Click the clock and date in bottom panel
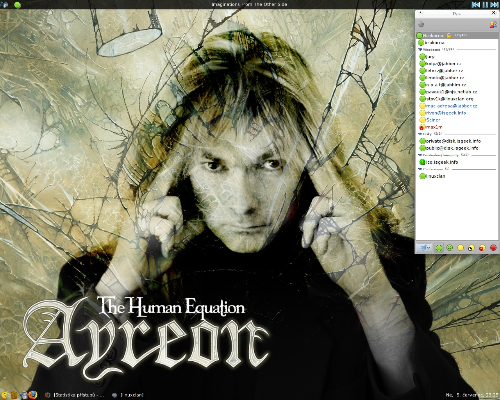Screen dimensions: 500x400 [472, 395]
